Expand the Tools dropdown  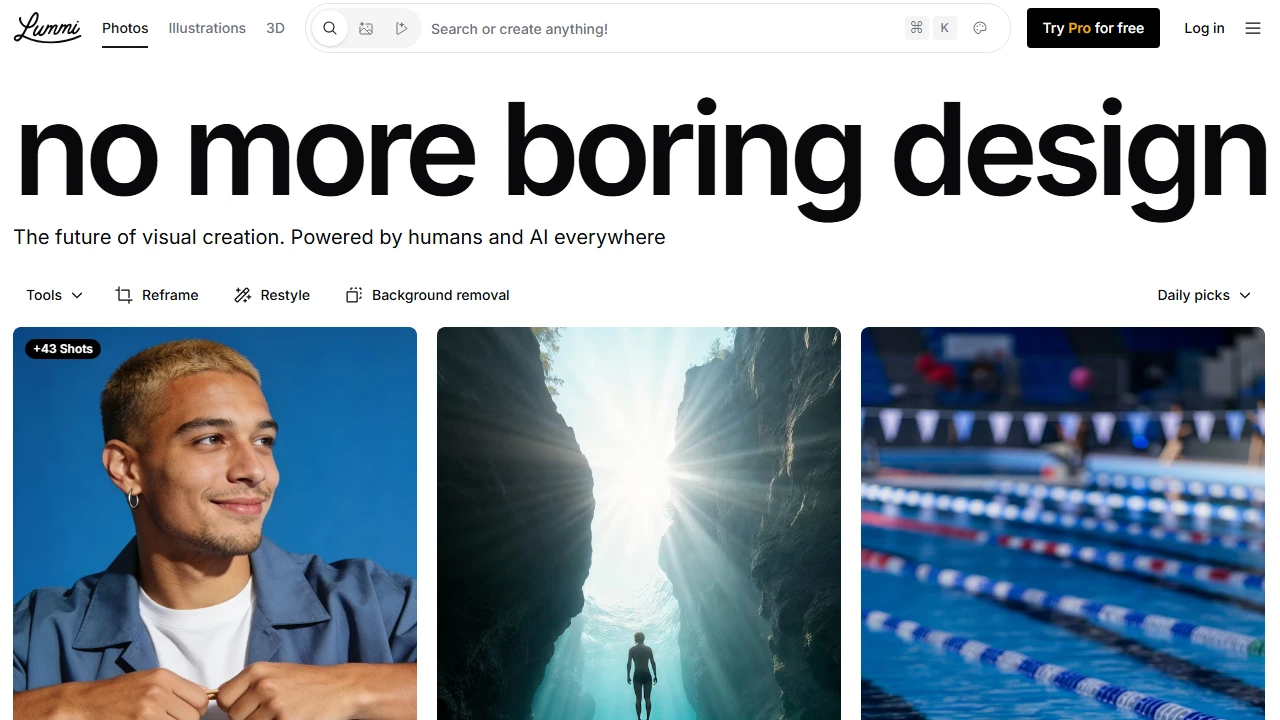(55, 295)
